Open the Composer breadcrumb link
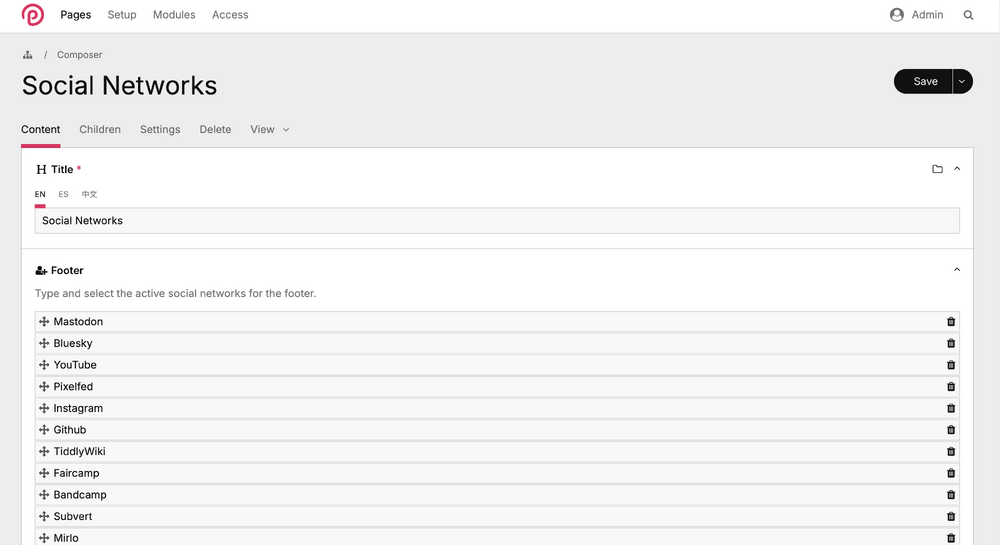 (80, 55)
